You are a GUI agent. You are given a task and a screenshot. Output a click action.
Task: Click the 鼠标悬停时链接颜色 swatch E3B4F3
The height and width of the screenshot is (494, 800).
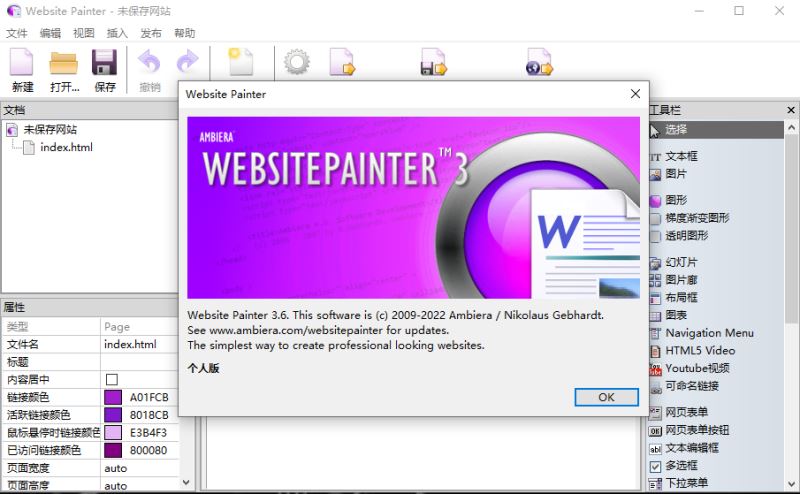[x=113, y=433]
